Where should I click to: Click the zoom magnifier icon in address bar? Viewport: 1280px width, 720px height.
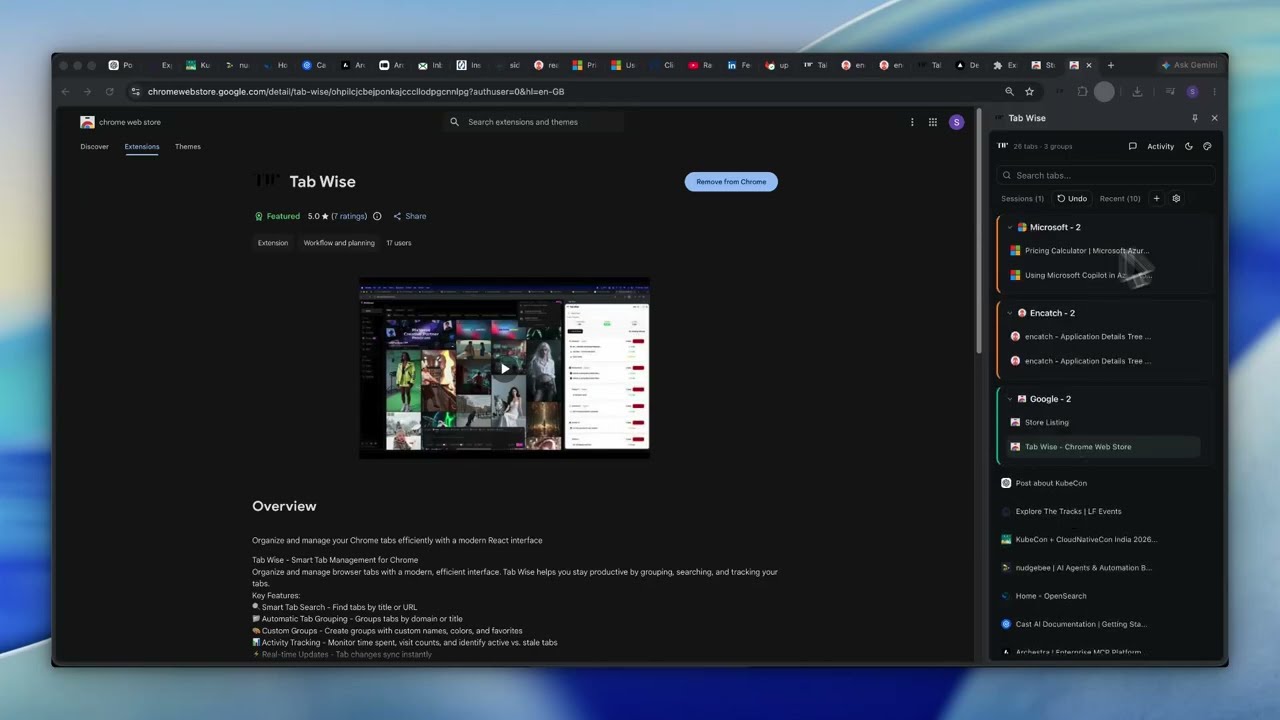coord(1010,92)
